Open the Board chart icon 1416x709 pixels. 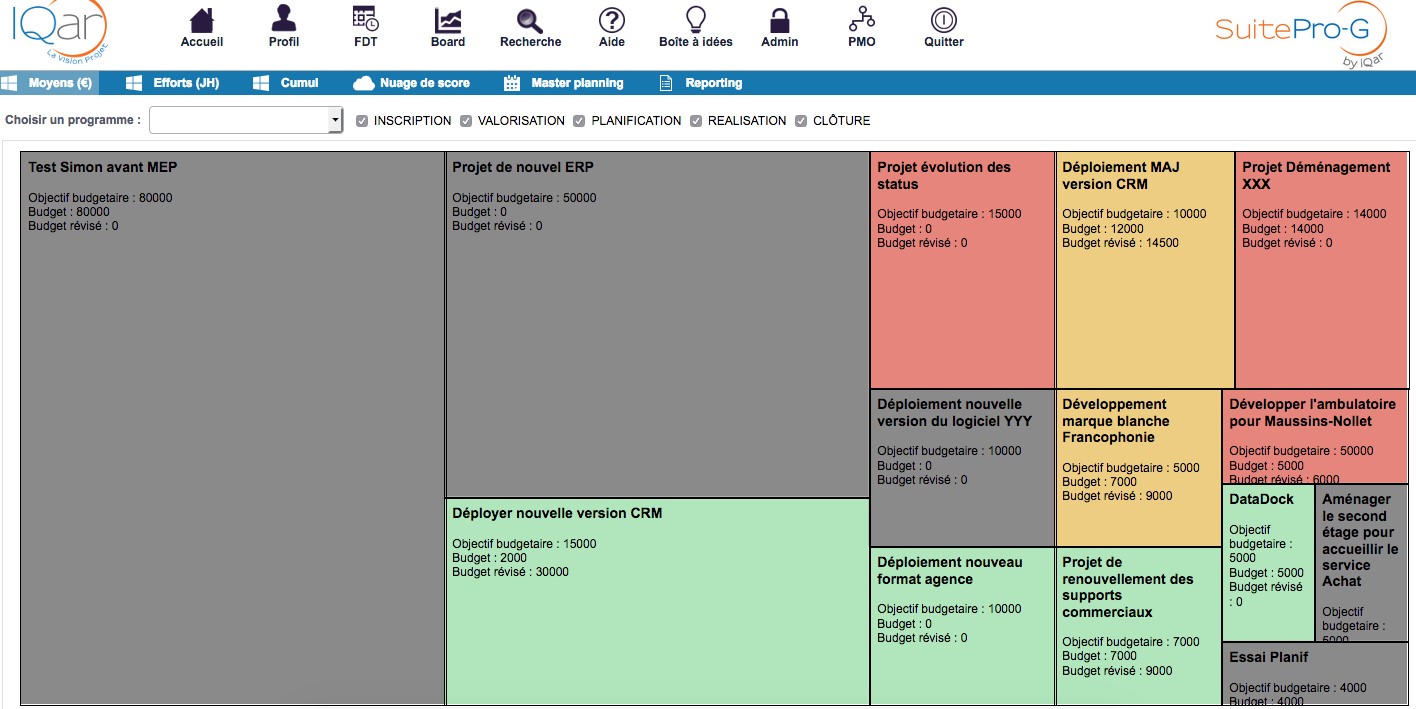[x=448, y=20]
